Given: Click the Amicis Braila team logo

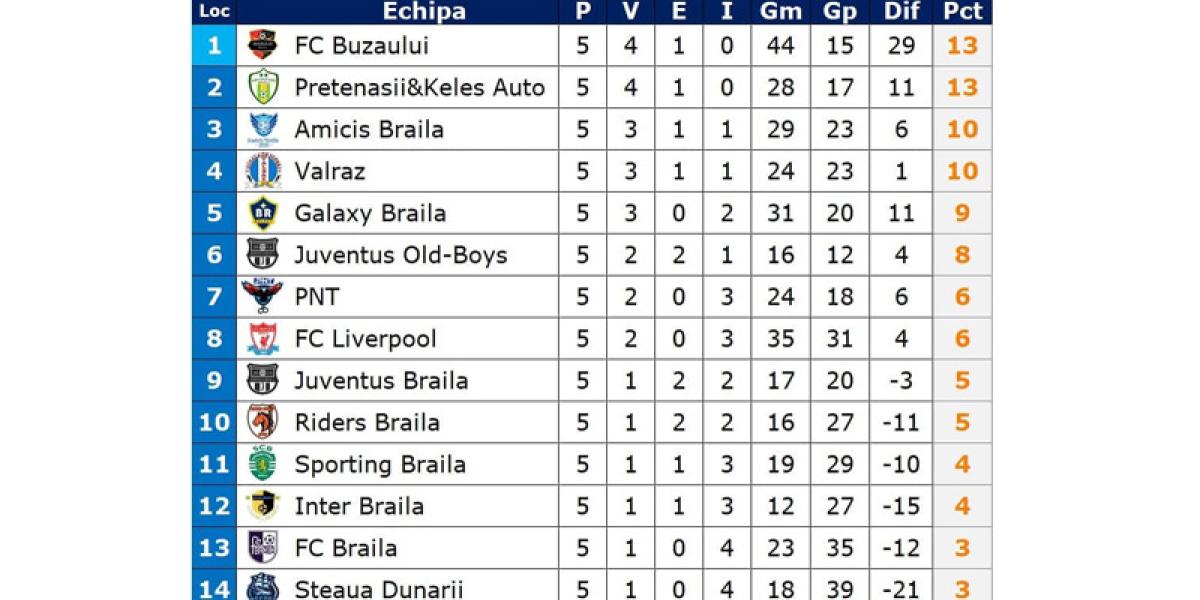Looking at the screenshot, I should click(262, 129).
